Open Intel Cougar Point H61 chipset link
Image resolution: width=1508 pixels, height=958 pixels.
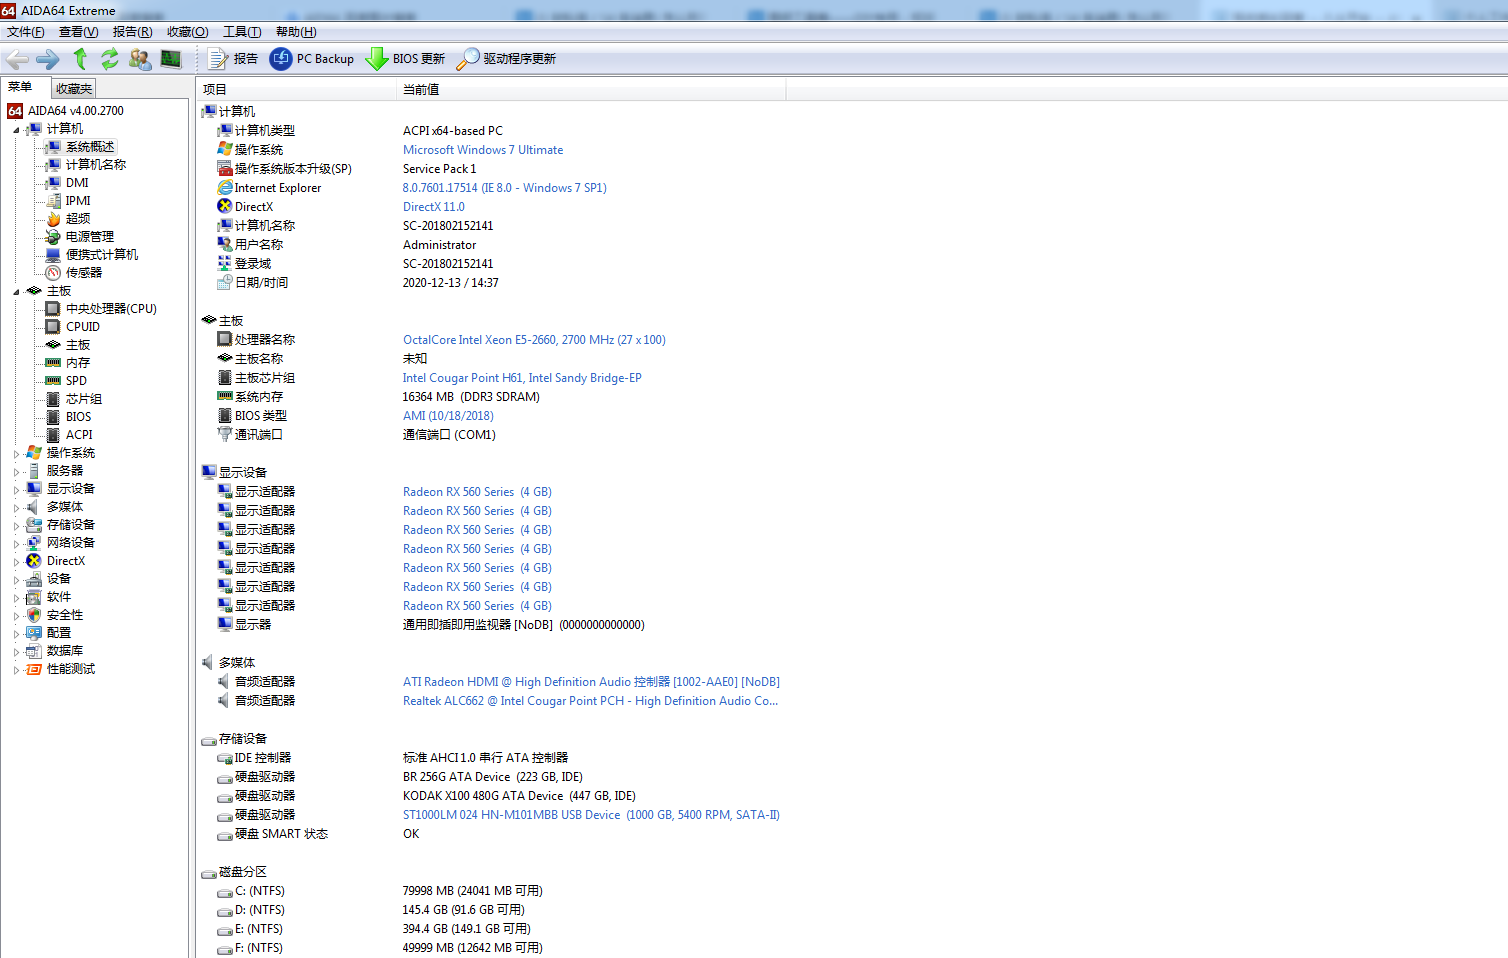522,378
